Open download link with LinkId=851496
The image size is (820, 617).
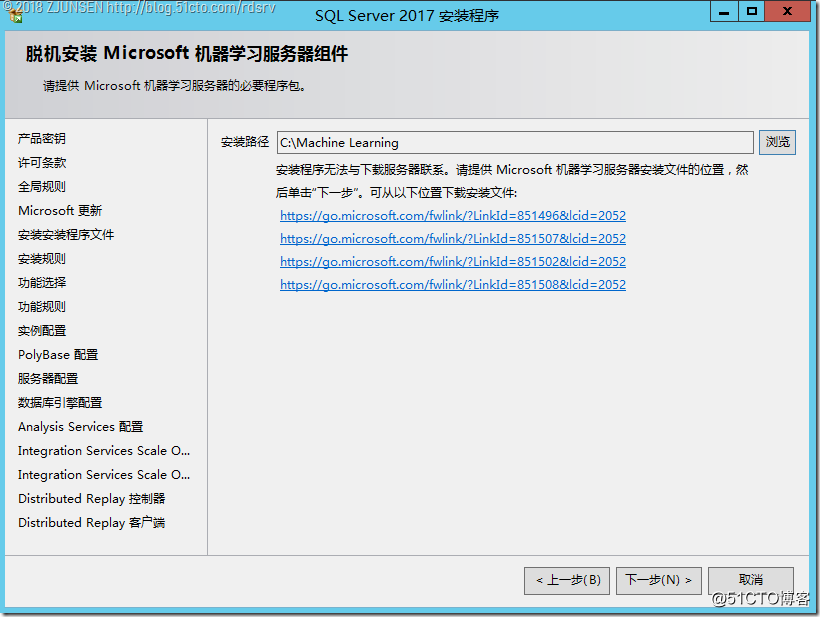(x=453, y=215)
